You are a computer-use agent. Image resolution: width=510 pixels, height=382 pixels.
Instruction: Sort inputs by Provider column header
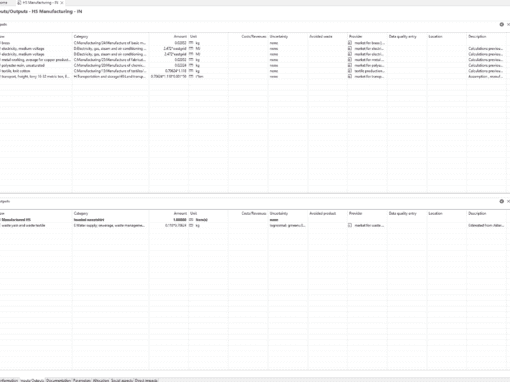point(356,36)
